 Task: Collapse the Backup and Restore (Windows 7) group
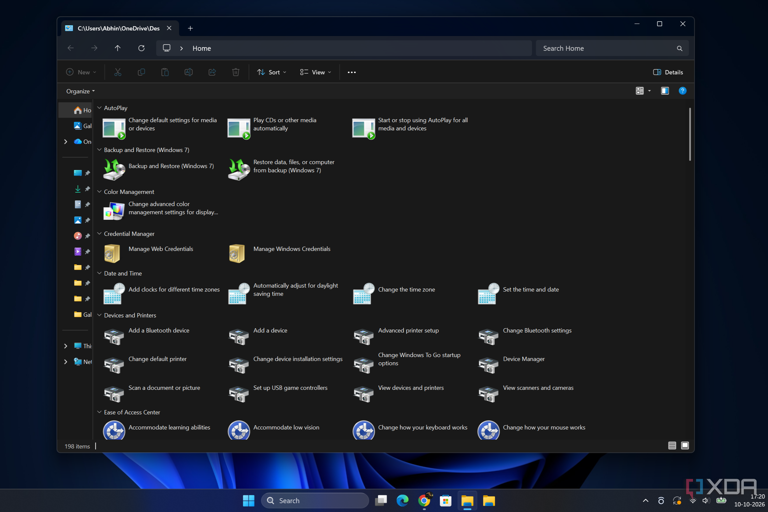pyautogui.click(x=99, y=150)
